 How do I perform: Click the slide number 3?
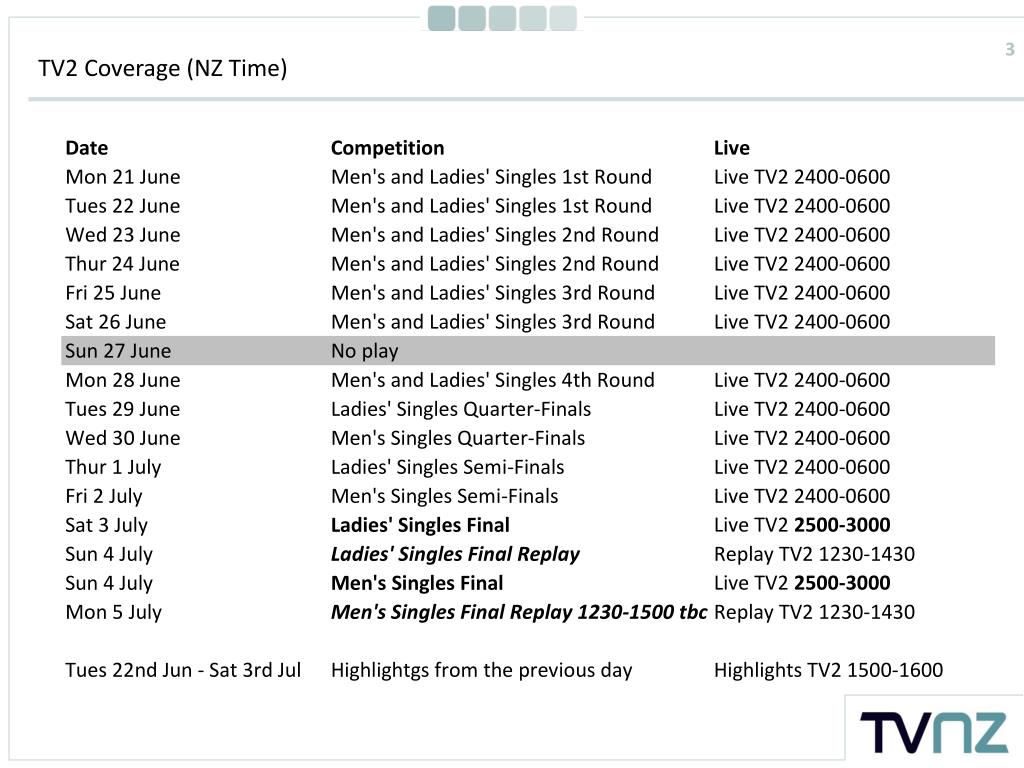coord(1010,50)
